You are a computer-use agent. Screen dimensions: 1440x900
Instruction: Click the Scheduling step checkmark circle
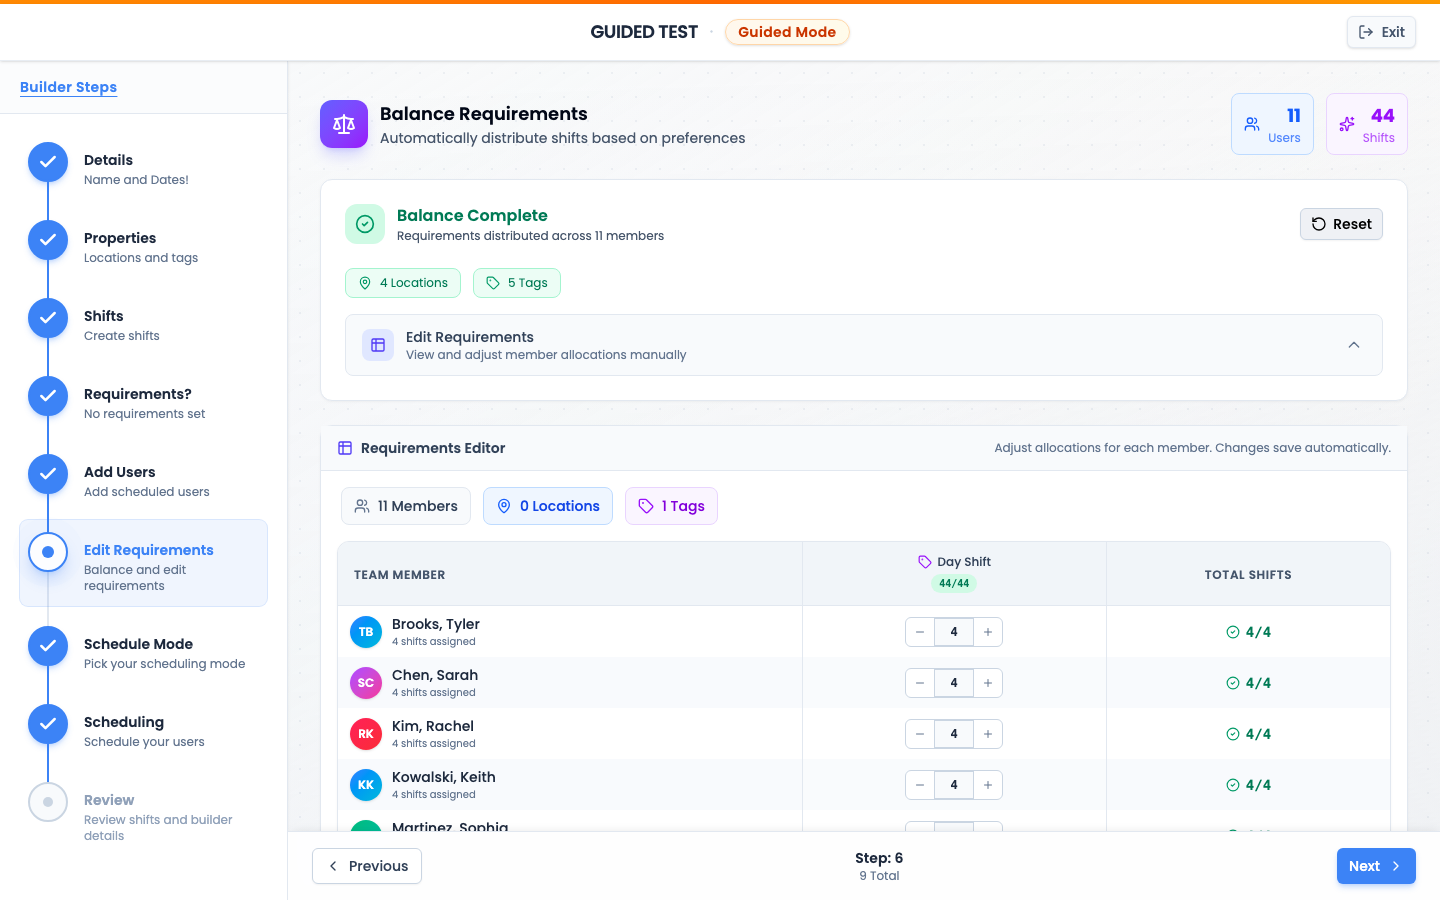pos(48,724)
